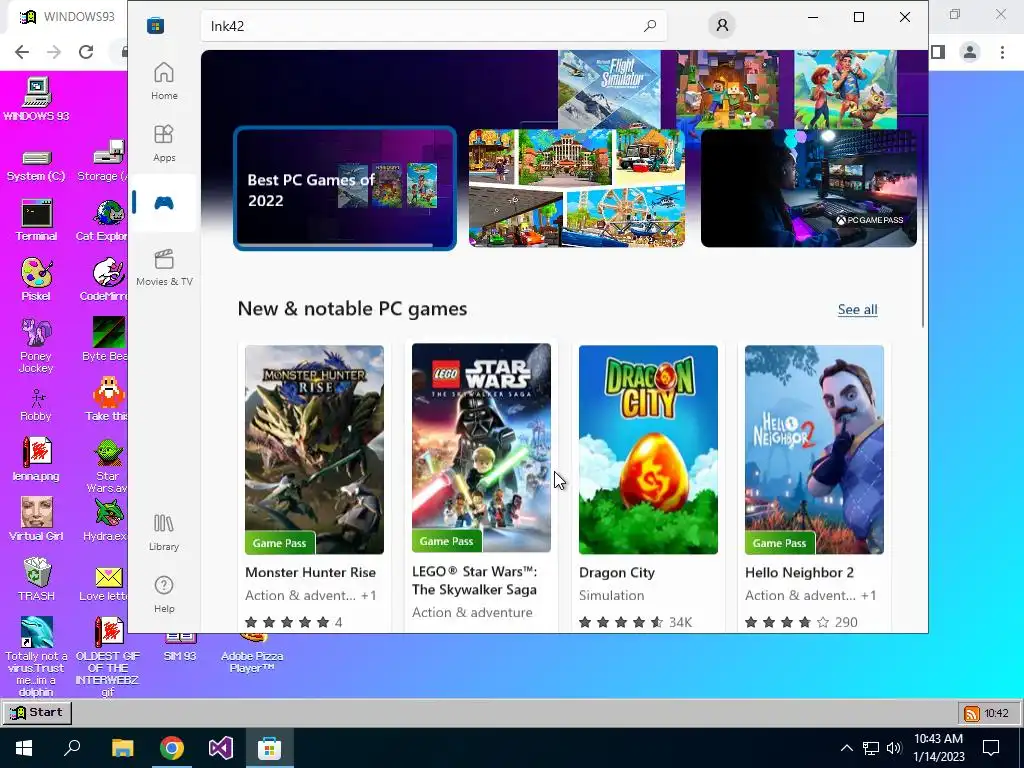The image size is (1024, 768).
Task: Click the search magnifier icon in Store
Action: 650,25
